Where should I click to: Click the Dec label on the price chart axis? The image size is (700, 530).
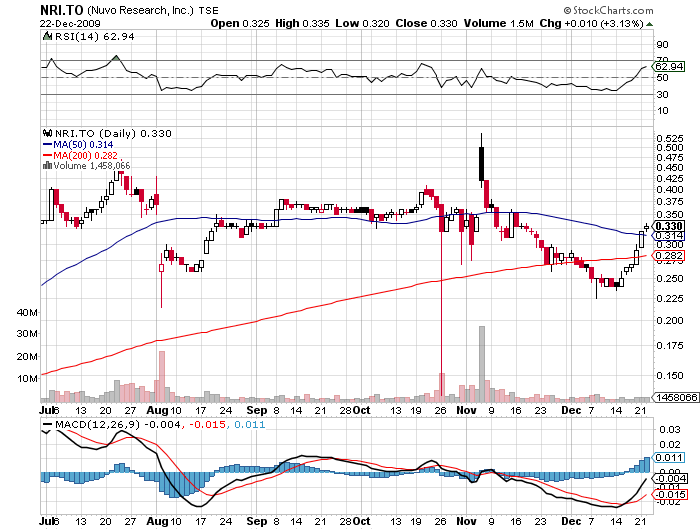point(571,410)
